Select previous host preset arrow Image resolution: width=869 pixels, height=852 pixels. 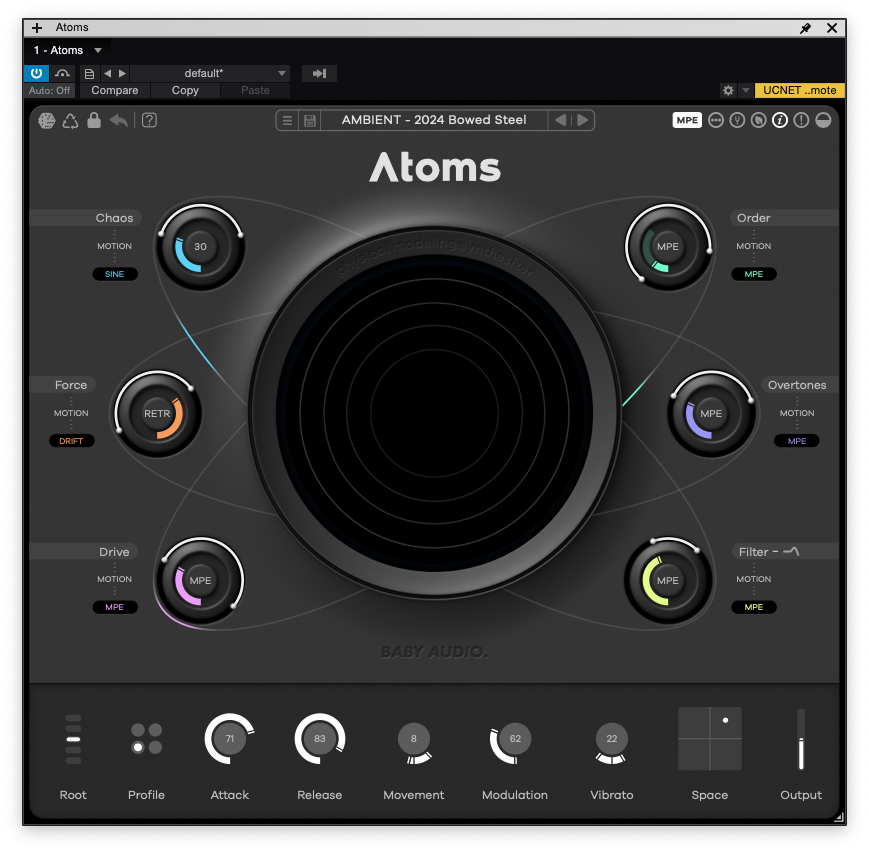pos(108,73)
